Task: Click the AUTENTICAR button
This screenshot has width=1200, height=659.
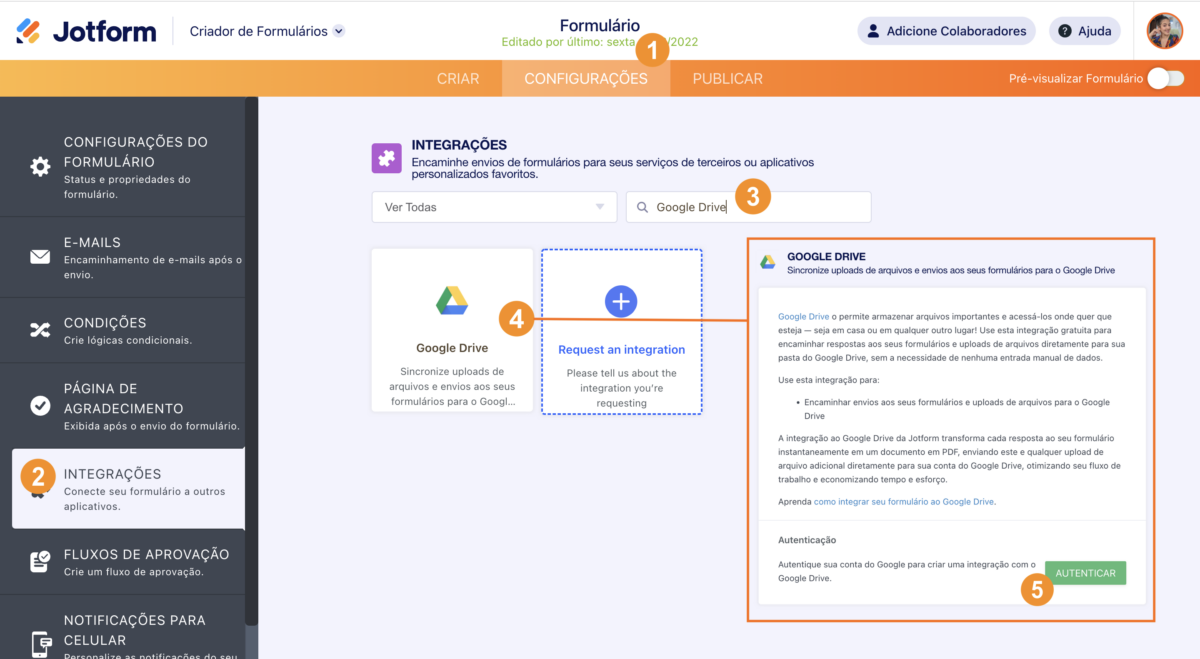Action: (1086, 573)
